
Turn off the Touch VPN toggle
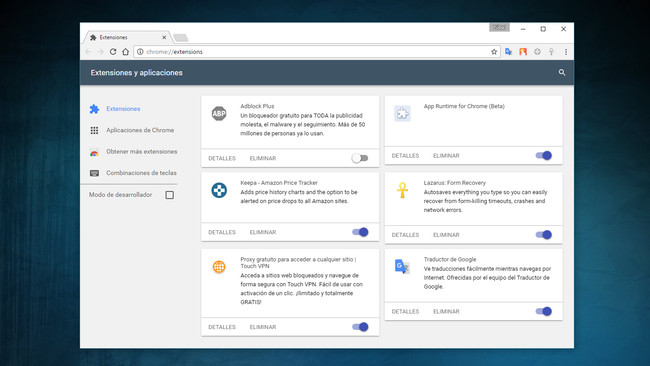tap(360, 327)
